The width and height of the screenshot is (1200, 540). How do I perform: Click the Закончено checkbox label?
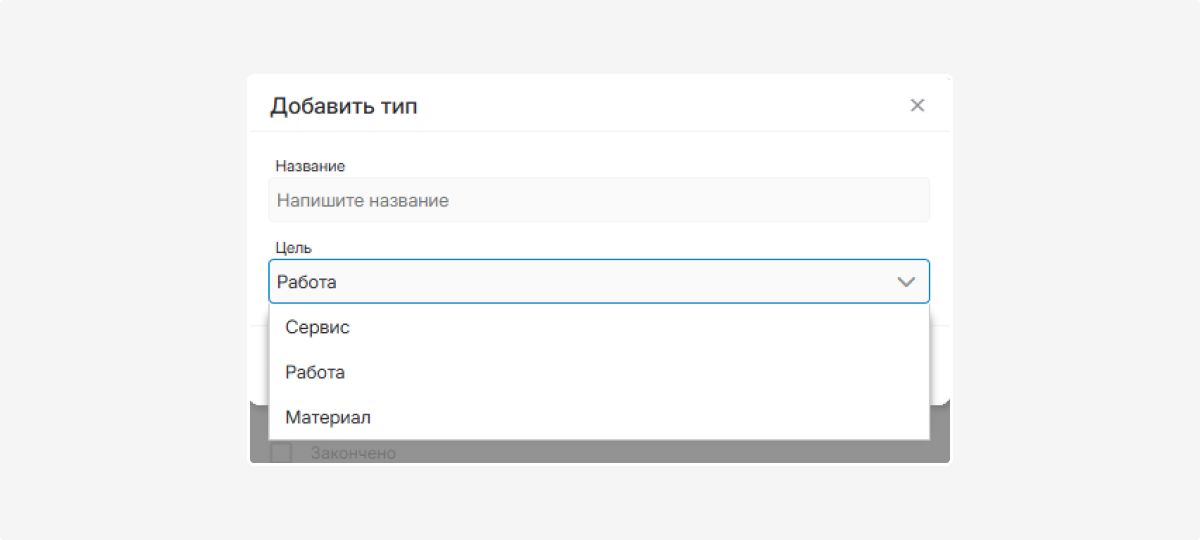tap(353, 453)
